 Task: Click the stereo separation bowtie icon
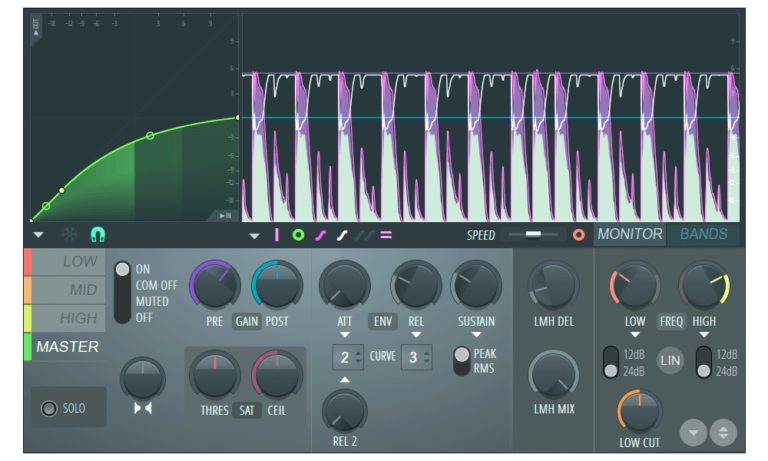click(143, 408)
